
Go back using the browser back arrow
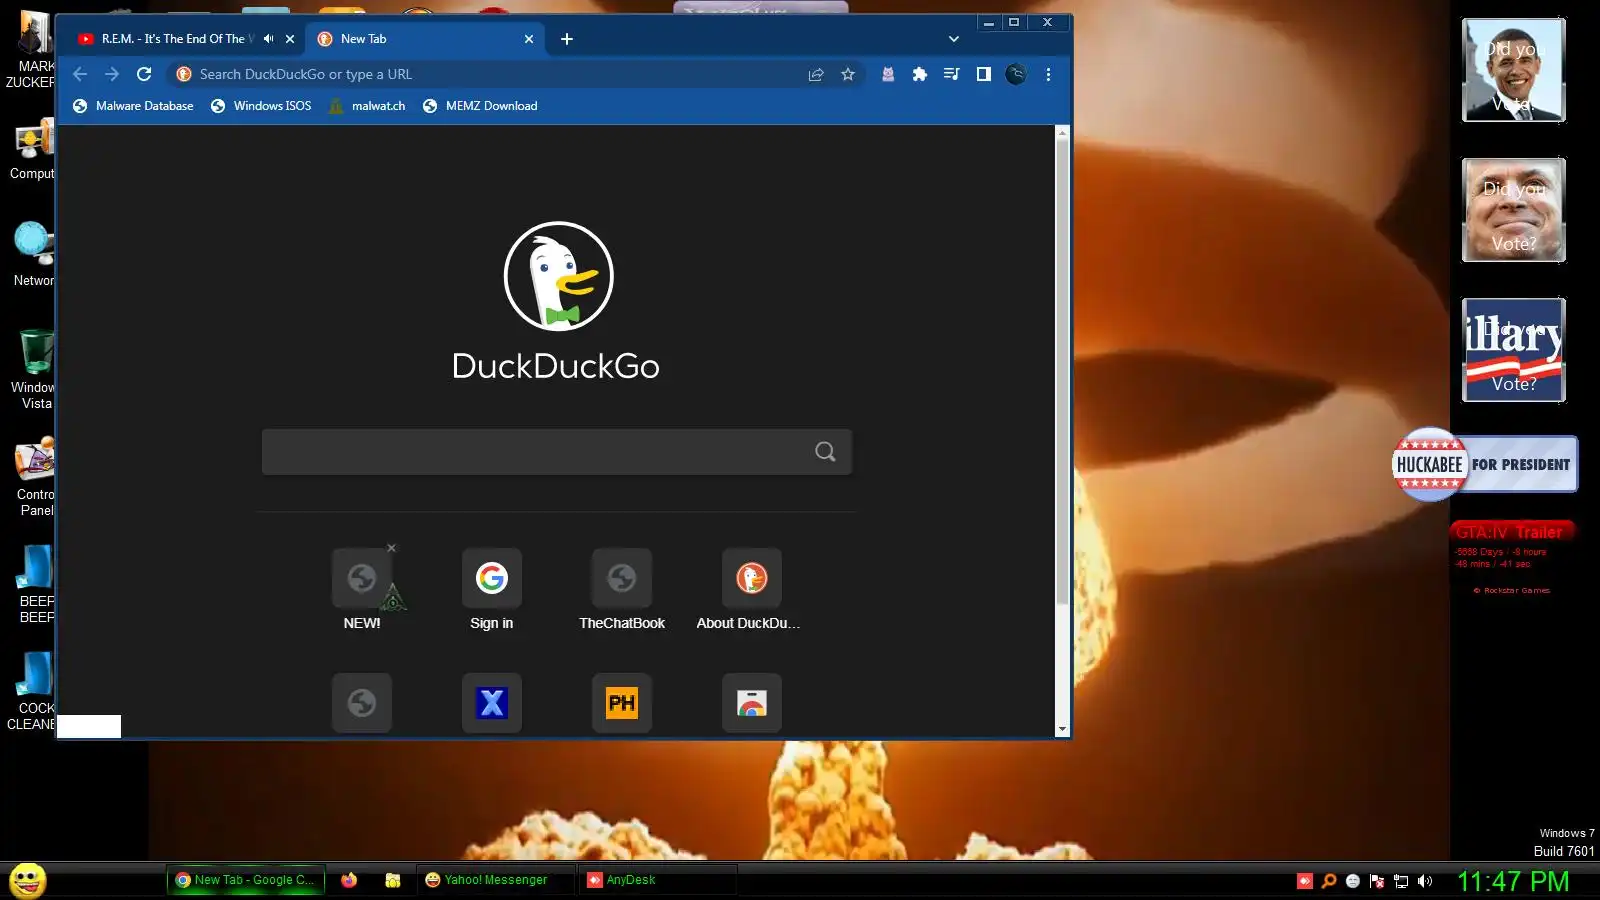(x=80, y=74)
